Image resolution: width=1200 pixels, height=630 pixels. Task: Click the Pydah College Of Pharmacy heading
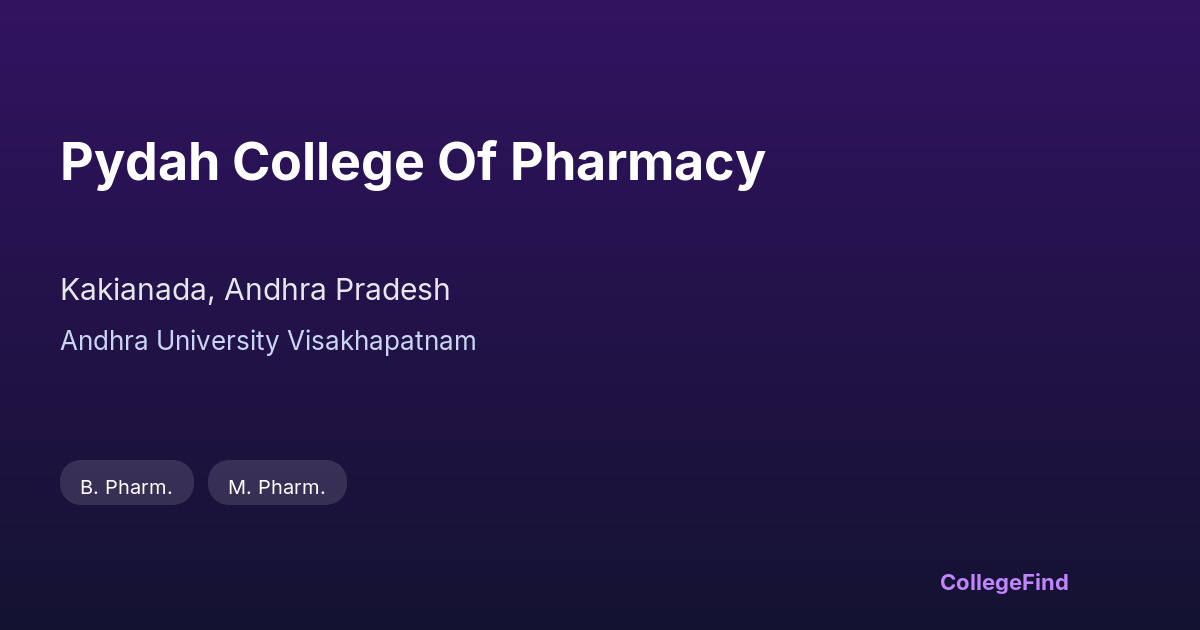point(412,162)
